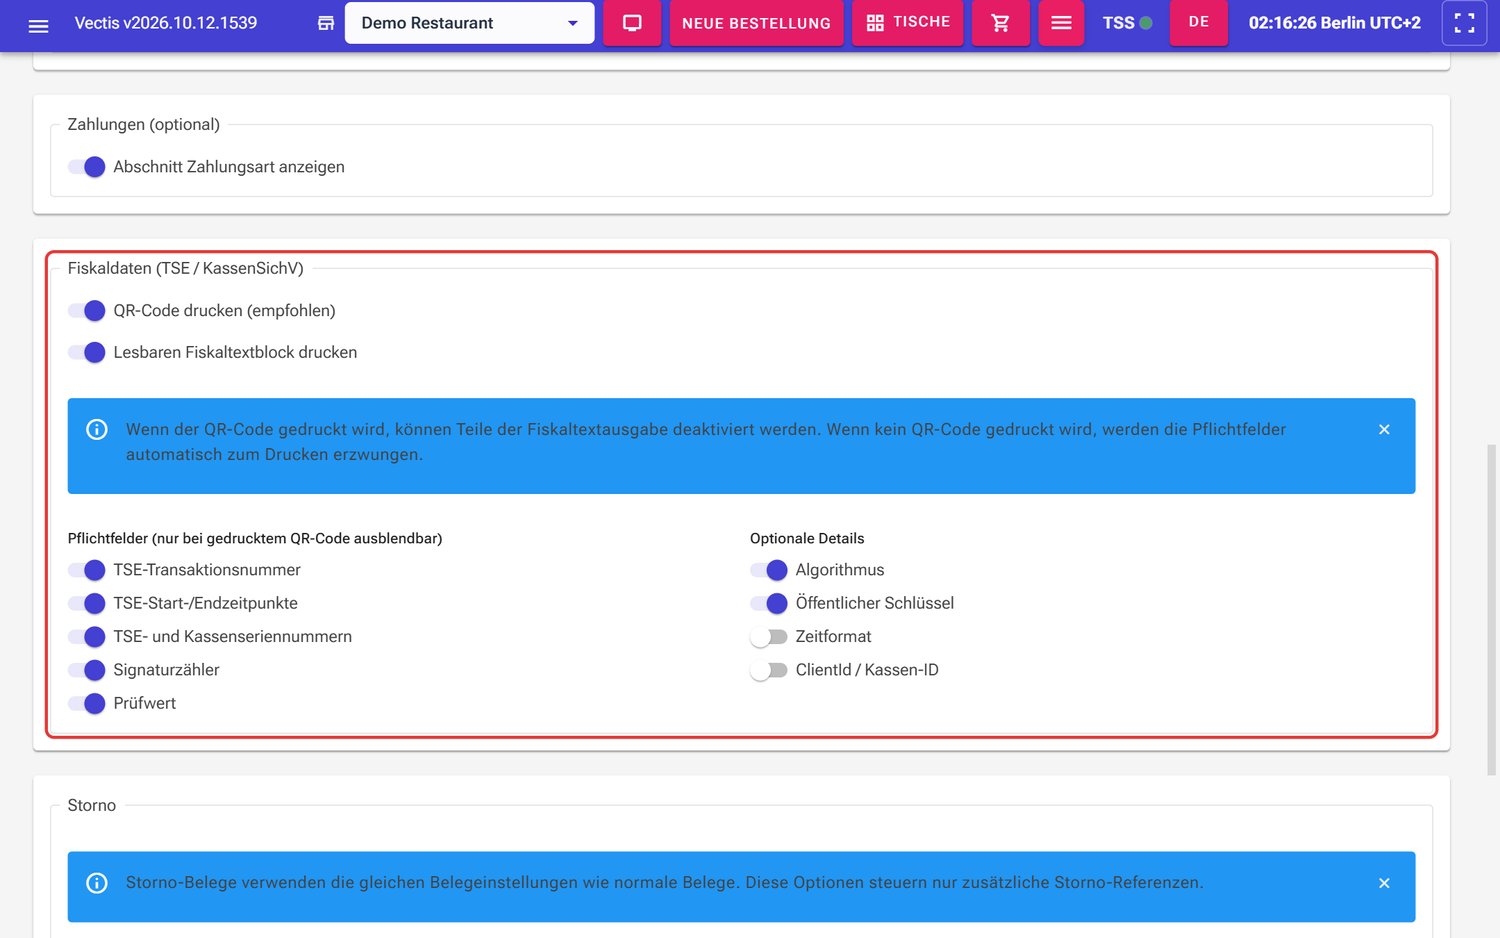This screenshot has height=938, width=1500.
Task: Enable ClientId / Kassen-ID option
Action: [769, 670]
